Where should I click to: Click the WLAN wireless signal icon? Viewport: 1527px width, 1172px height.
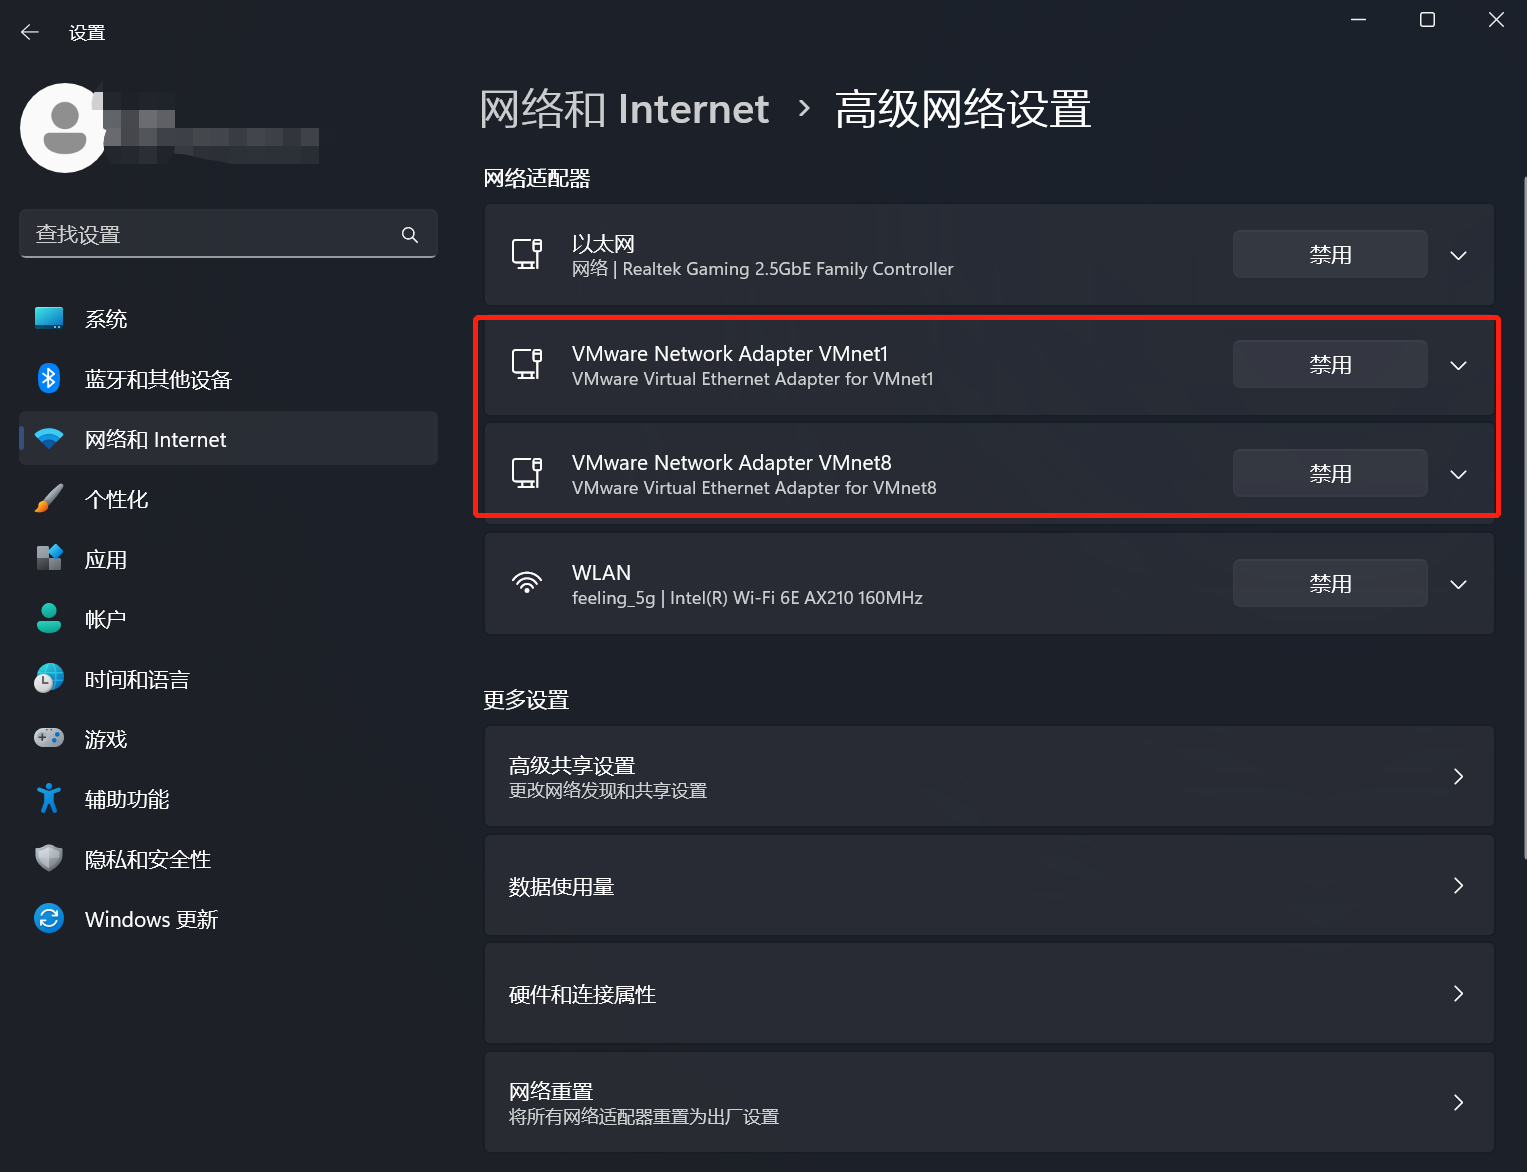tap(527, 584)
